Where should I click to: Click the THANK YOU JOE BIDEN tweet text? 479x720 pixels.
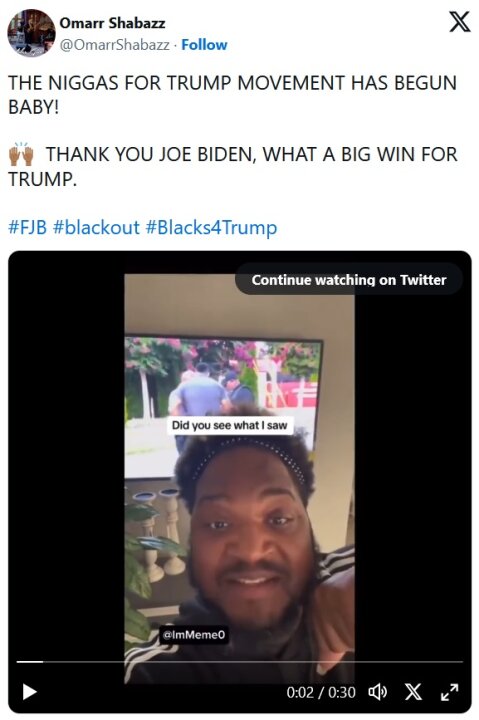click(232, 166)
